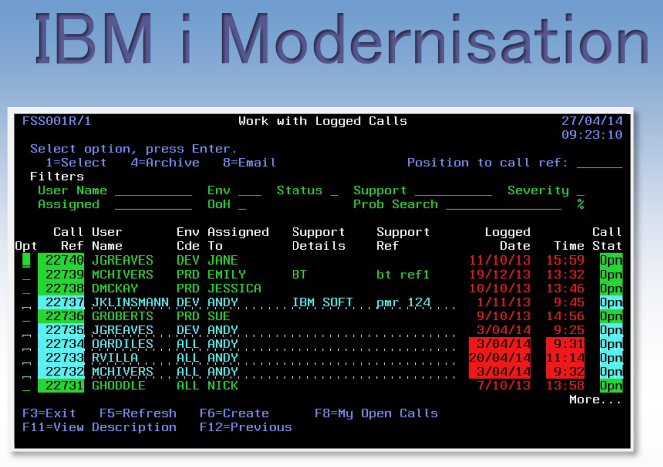Click assigned name SUE
Screen dimensions: 663x467
coord(219,316)
